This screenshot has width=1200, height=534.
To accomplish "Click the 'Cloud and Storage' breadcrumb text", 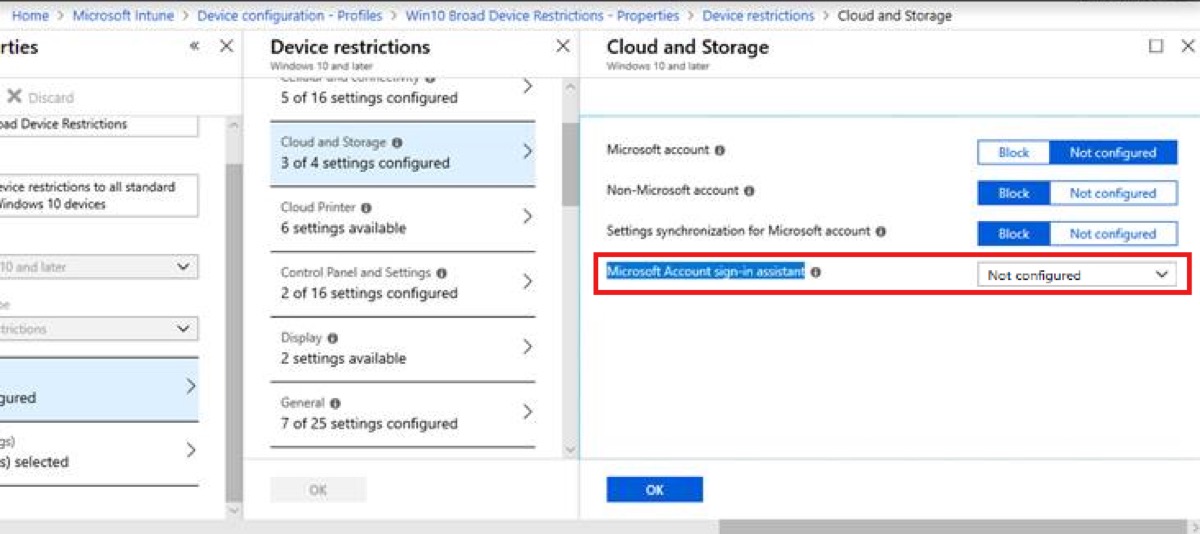I will click(x=894, y=16).
